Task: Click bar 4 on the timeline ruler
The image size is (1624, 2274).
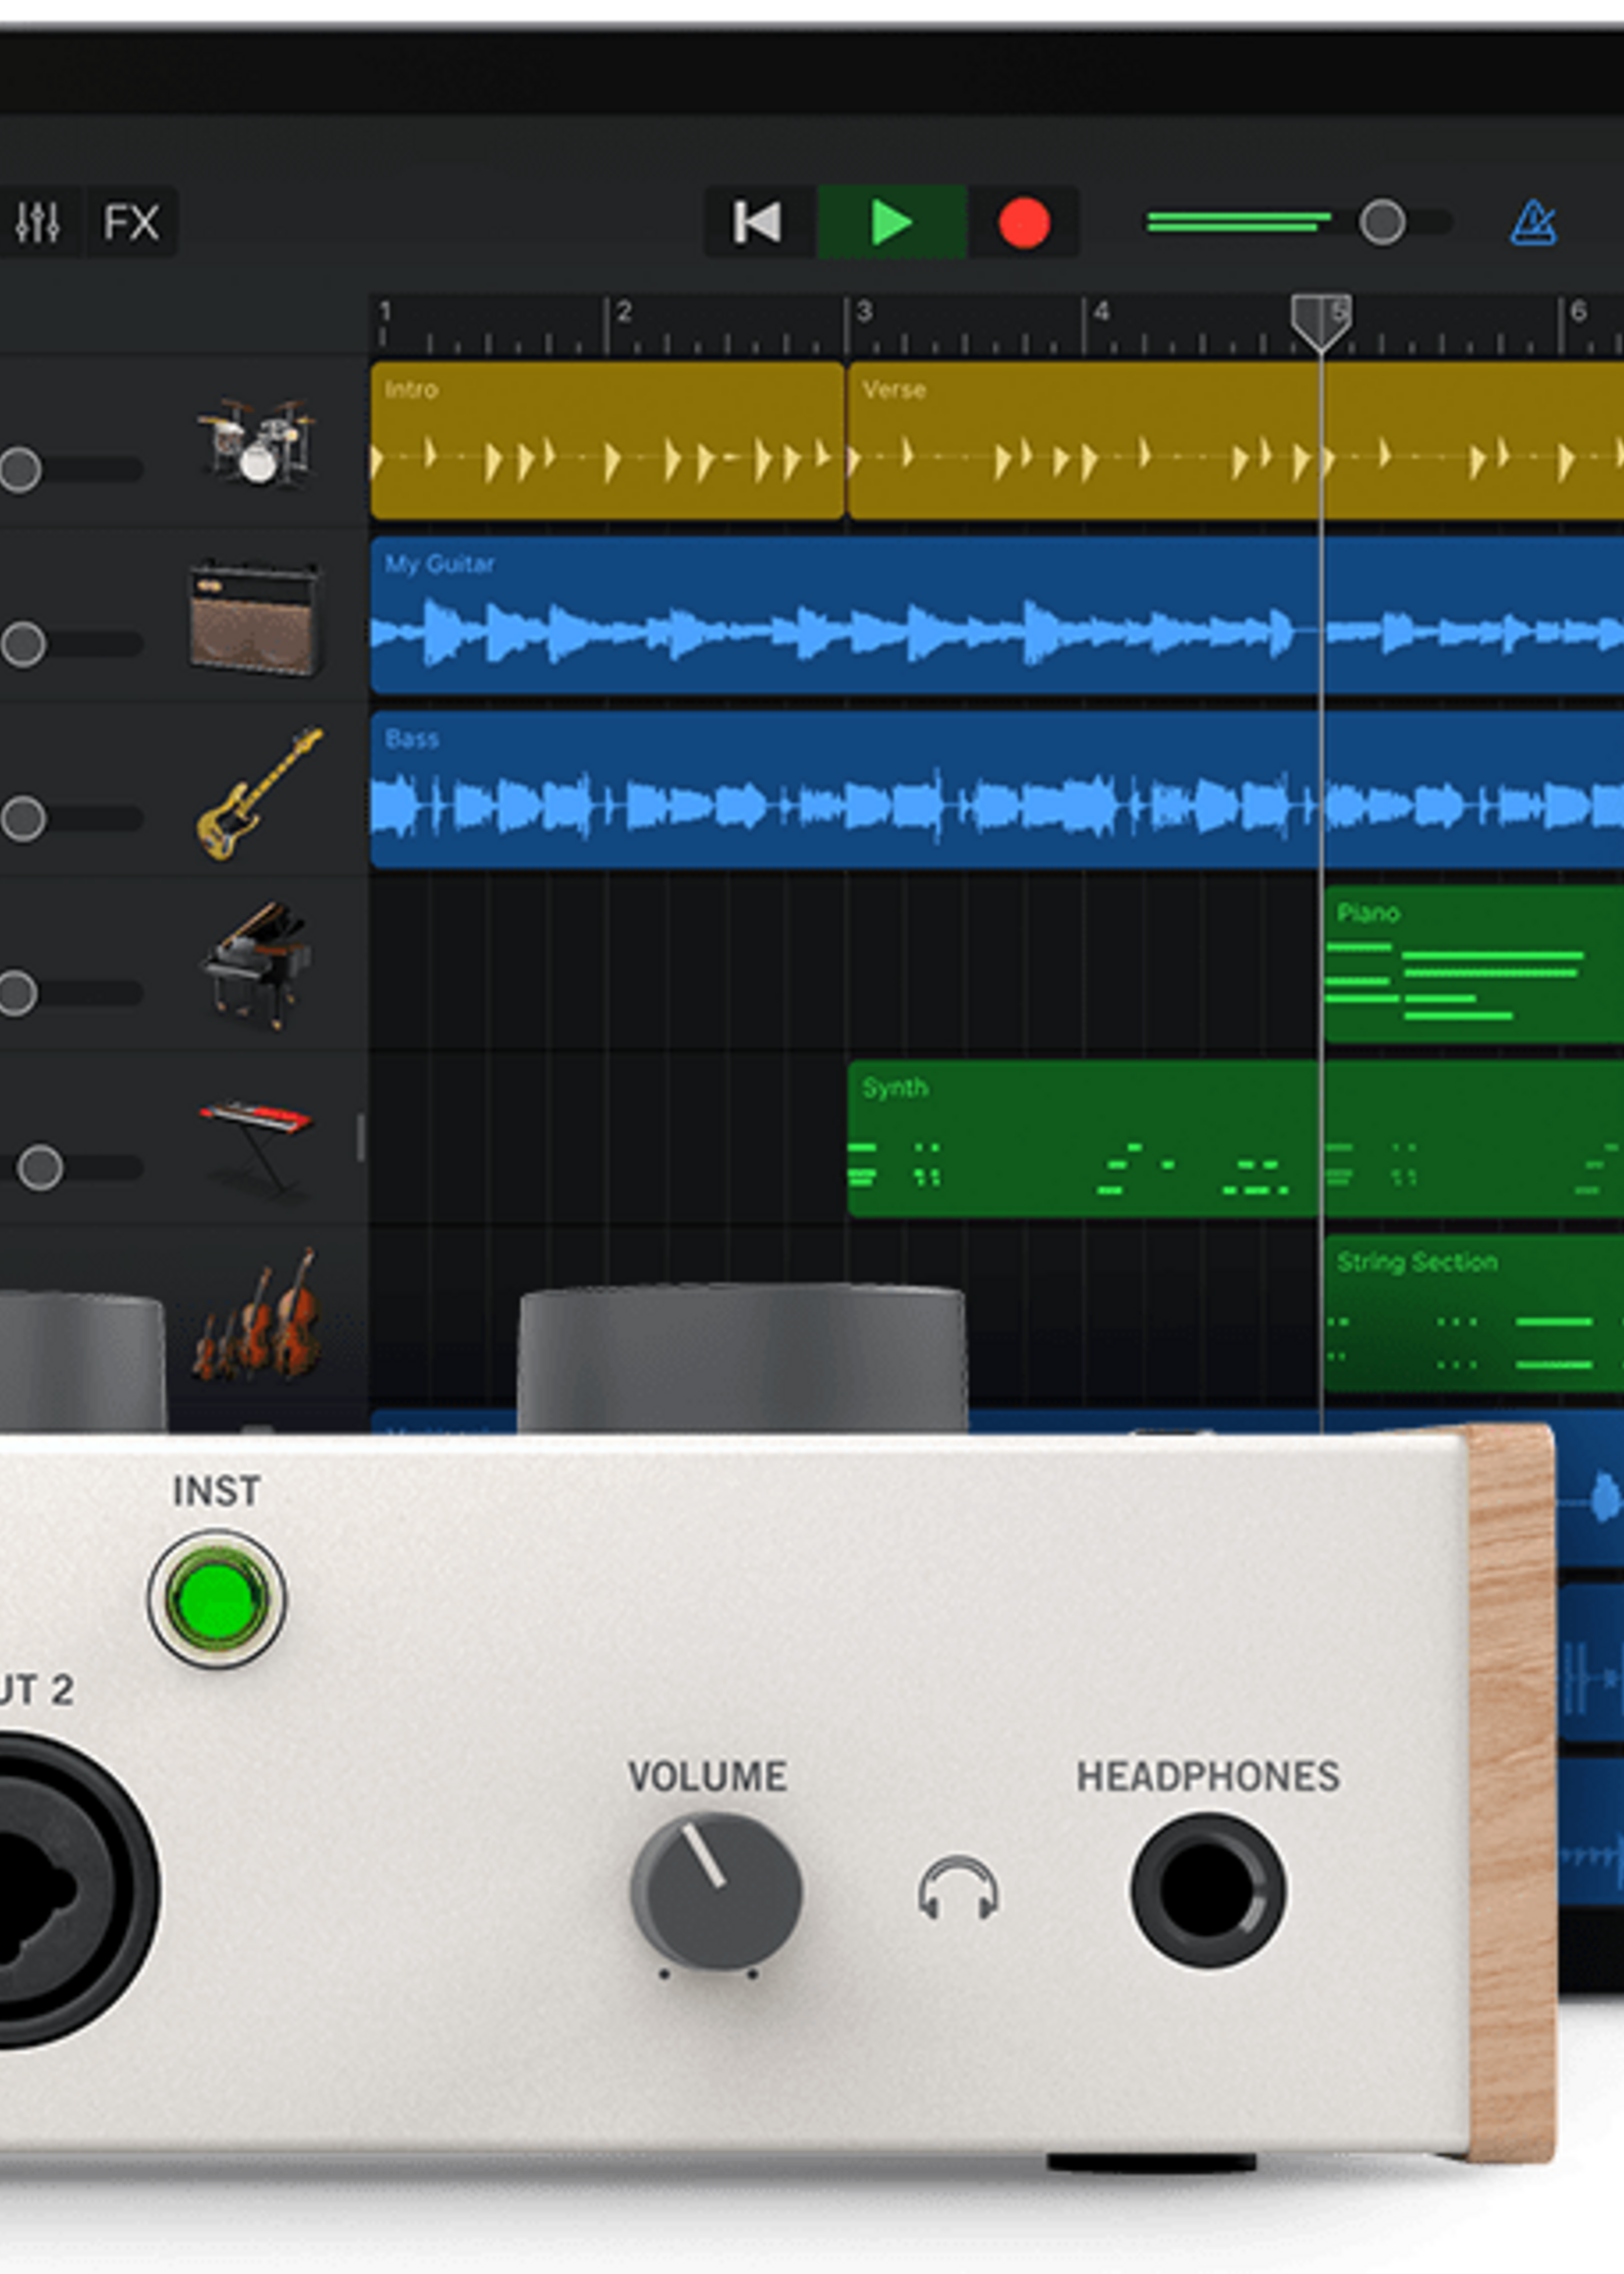Action: pos(1101,312)
